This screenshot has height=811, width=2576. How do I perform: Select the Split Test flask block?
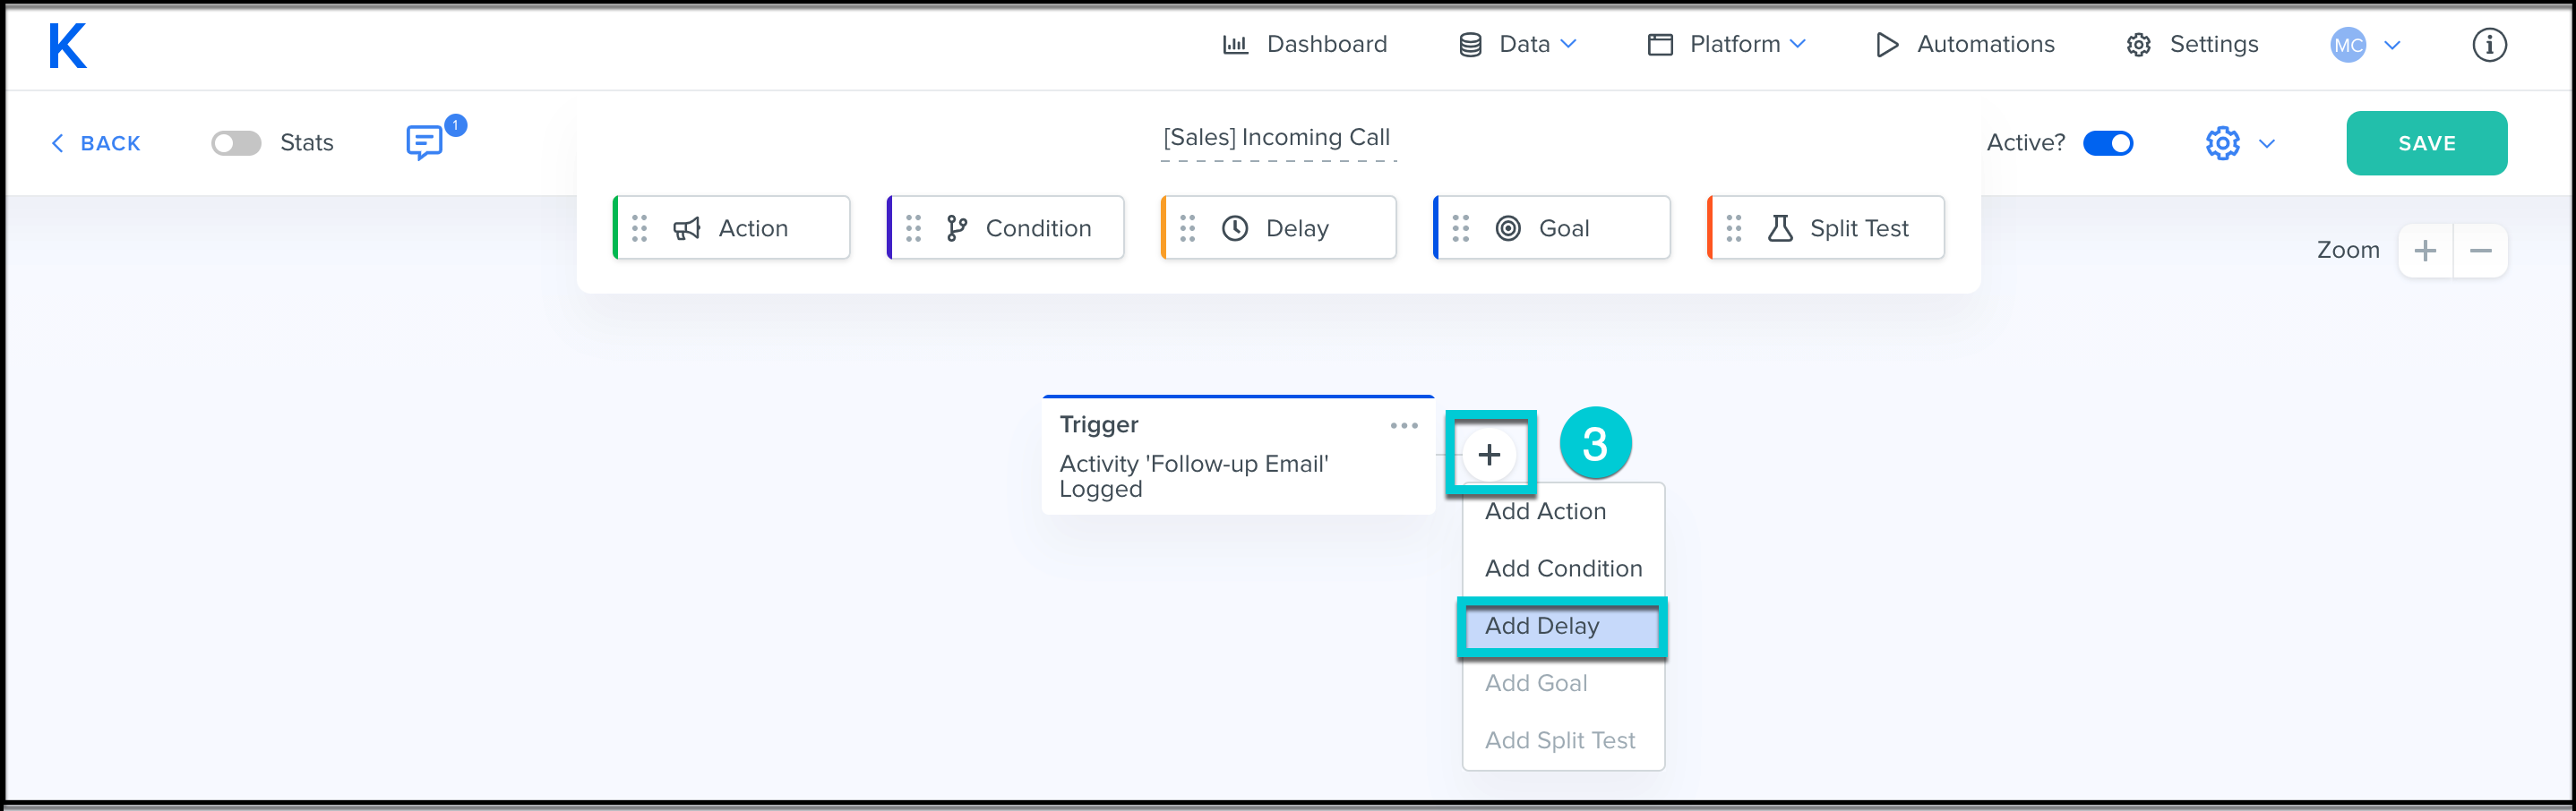(x=1825, y=228)
